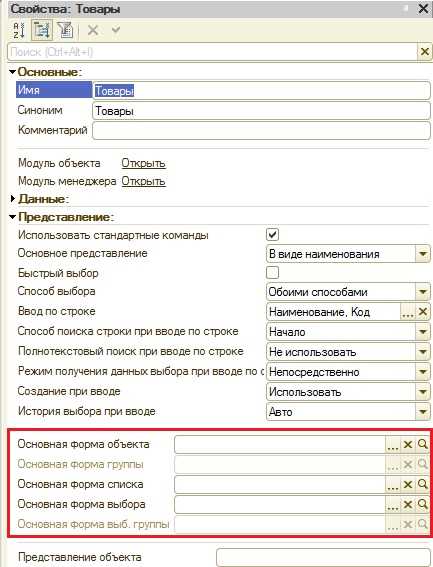Open Основная форма объекта with magnifier
Screen dimensions: 433x567
423,444
